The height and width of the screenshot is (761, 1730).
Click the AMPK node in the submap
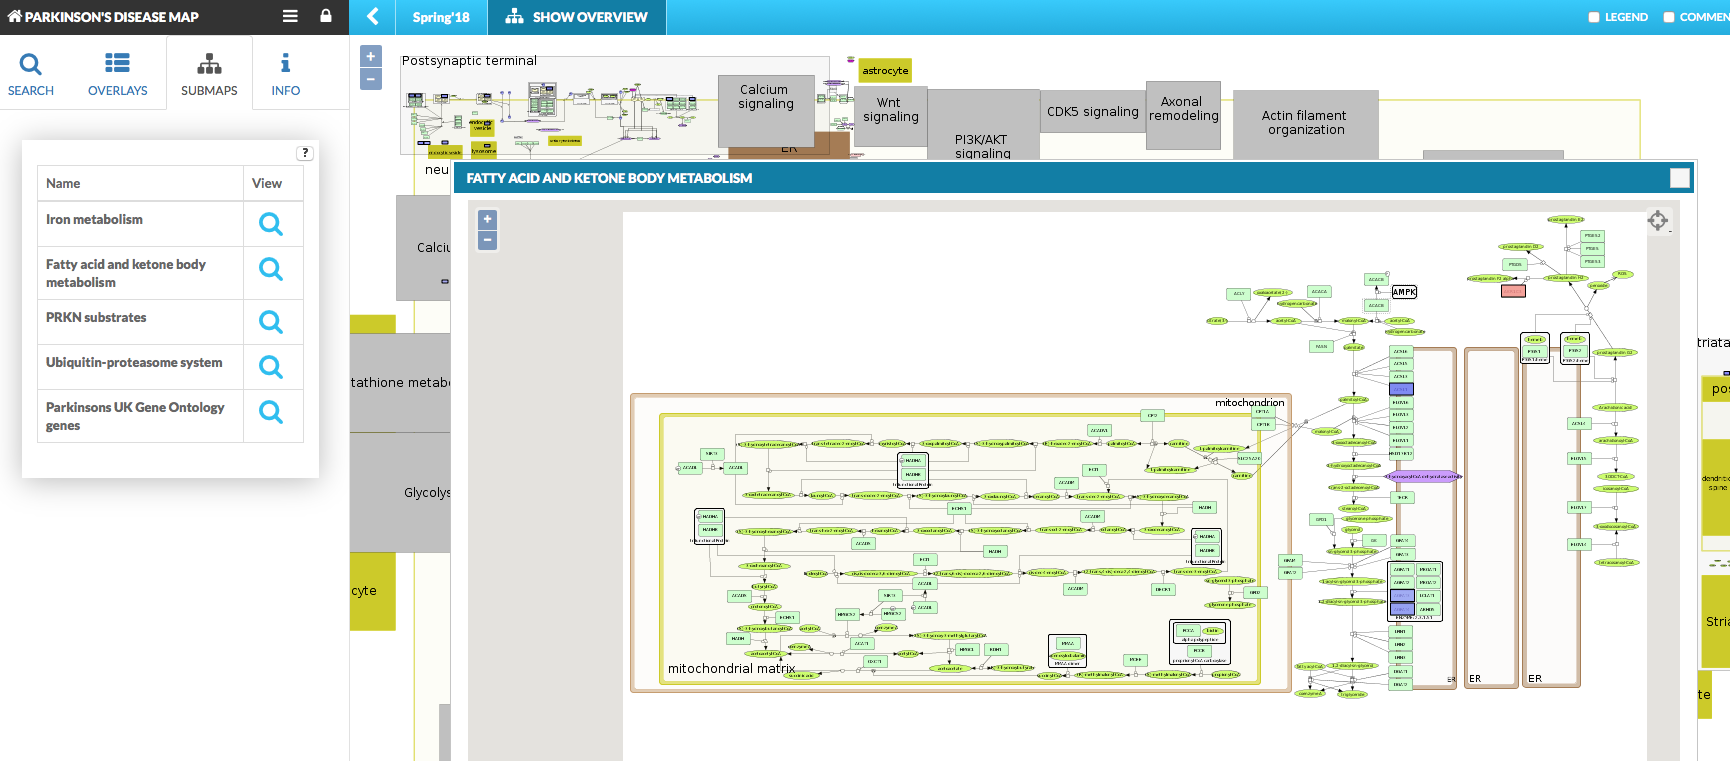pos(1404,292)
